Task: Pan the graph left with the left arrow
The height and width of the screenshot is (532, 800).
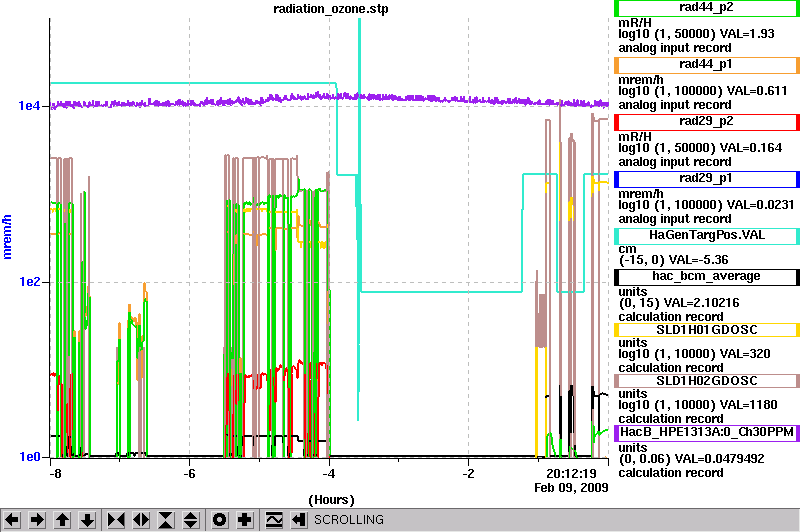Action: 12,520
